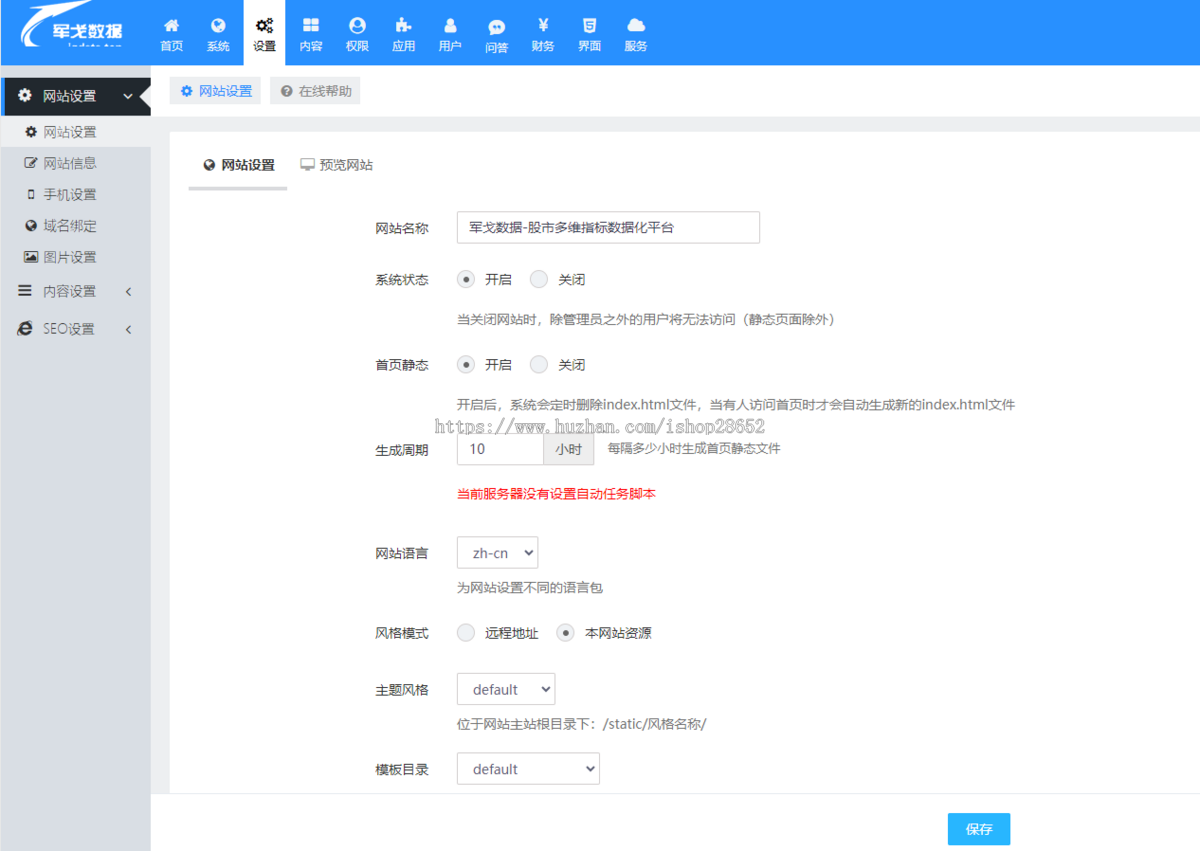Expand the 内容设置 section chevron
The image size is (1200, 851).
(128, 292)
